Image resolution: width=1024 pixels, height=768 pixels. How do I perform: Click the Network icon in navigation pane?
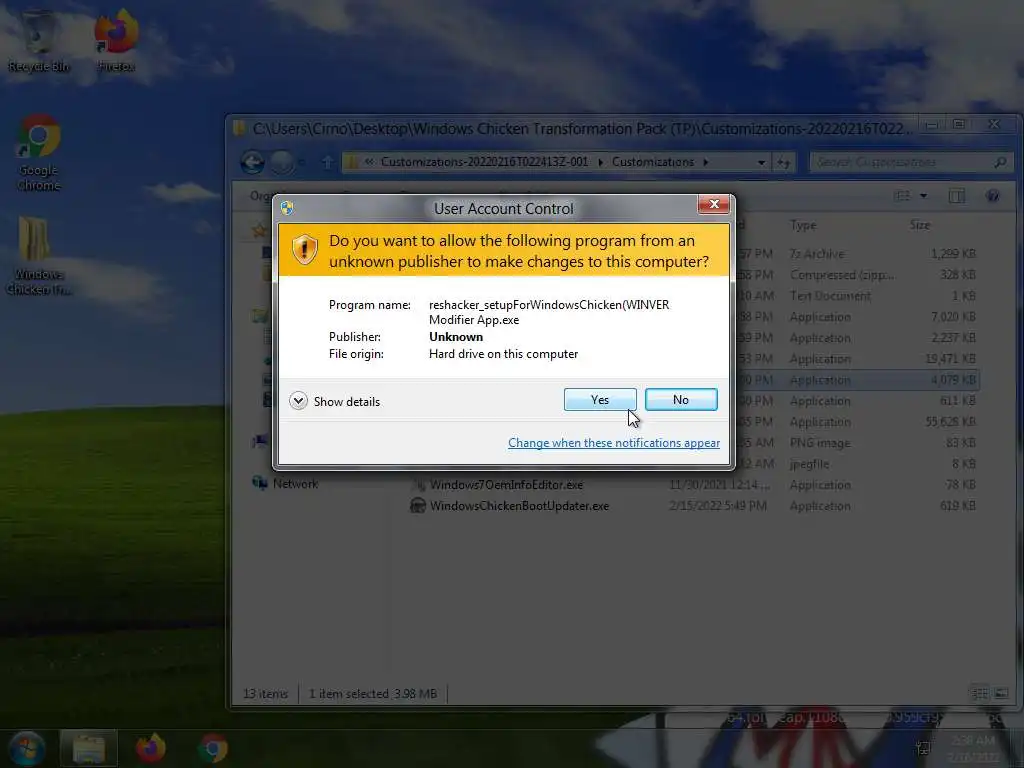259,483
